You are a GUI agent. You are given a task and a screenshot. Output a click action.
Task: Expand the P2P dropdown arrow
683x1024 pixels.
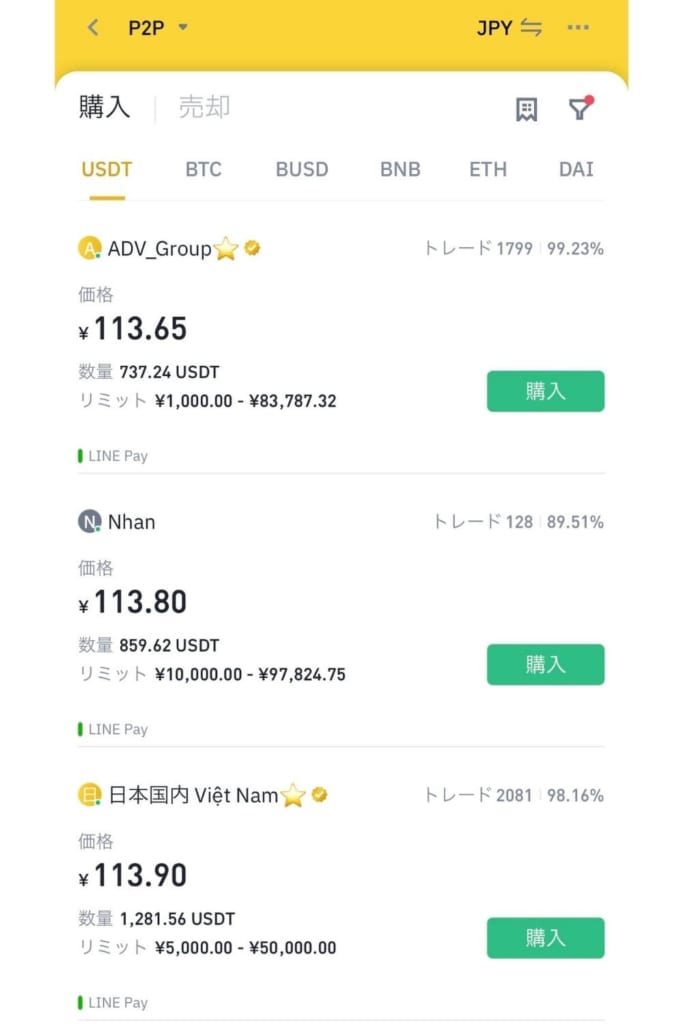point(183,27)
